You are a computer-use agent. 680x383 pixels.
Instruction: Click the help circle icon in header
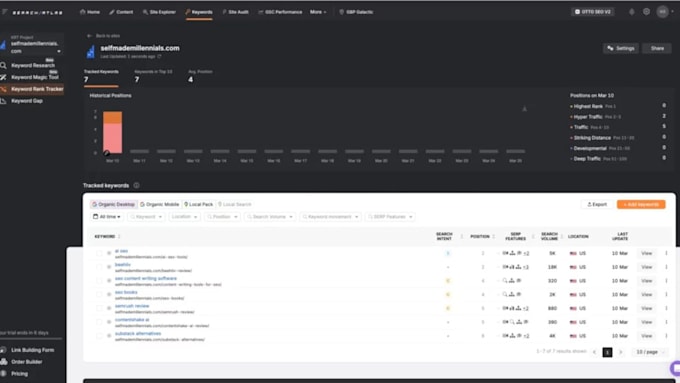click(646, 12)
